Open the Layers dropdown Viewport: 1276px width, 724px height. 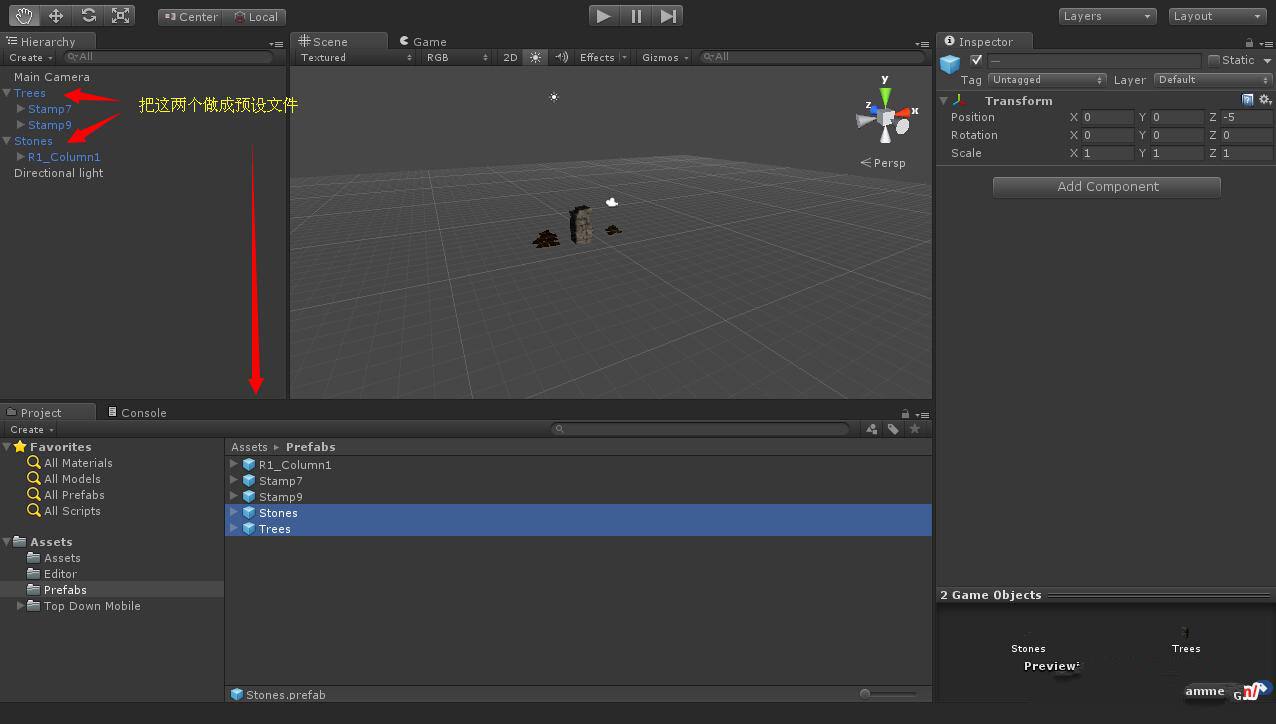(1107, 16)
